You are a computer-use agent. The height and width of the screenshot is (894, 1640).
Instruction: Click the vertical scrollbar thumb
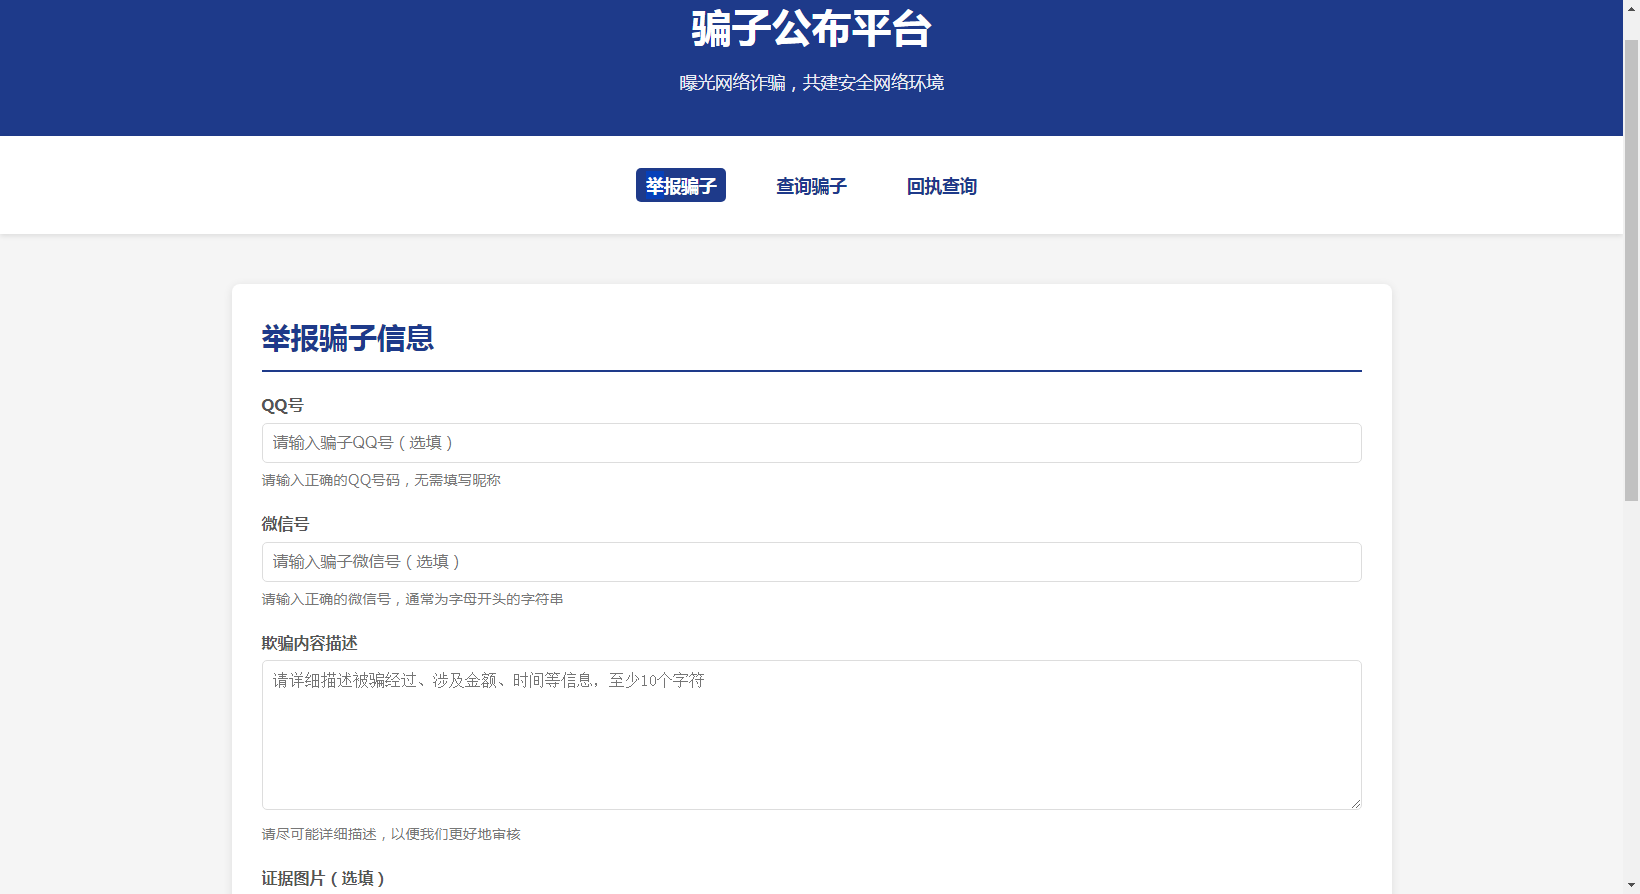pos(1631,270)
